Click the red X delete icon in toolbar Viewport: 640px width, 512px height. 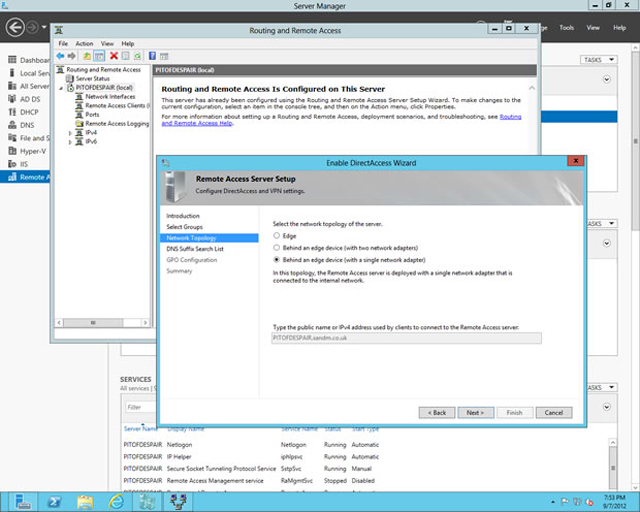[113, 56]
